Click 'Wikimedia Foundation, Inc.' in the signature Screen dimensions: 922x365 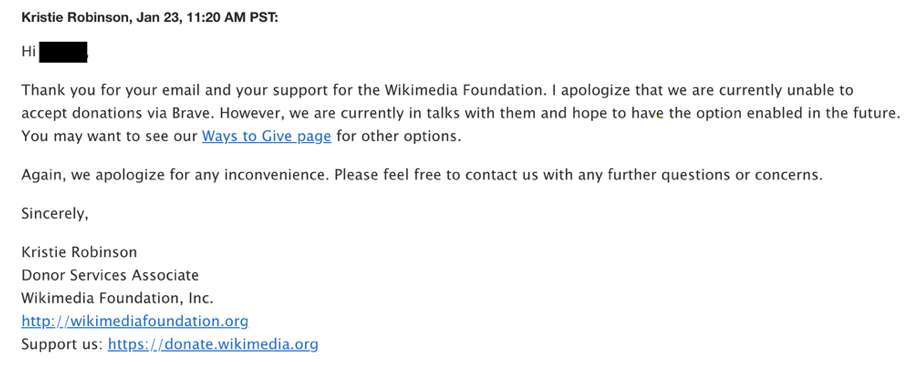(x=117, y=298)
